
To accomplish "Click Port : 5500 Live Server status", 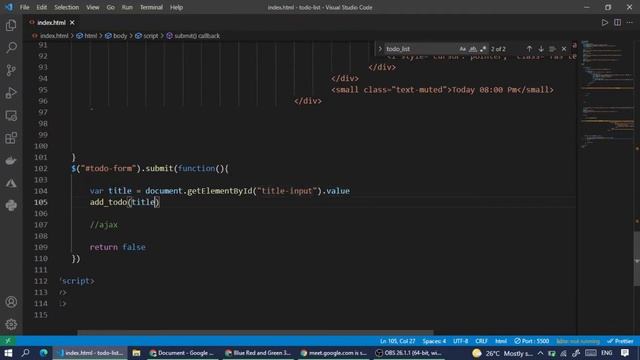I will [x=531, y=341].
